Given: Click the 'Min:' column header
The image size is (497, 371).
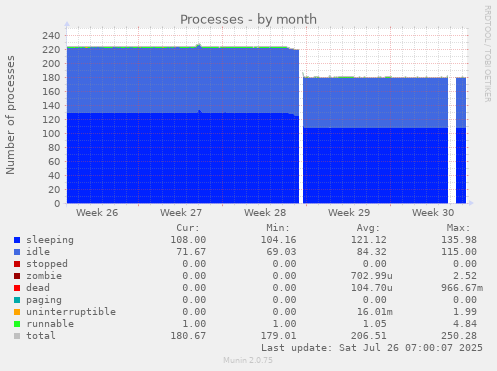Looking at the screenshot, I should tap(278, 228).
